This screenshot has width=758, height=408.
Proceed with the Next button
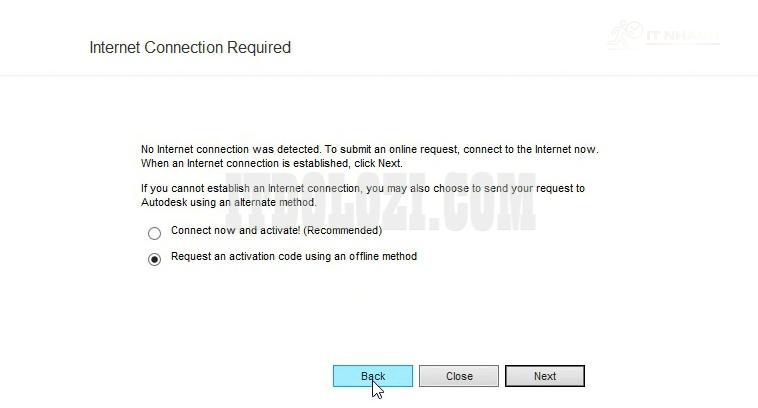544,376
